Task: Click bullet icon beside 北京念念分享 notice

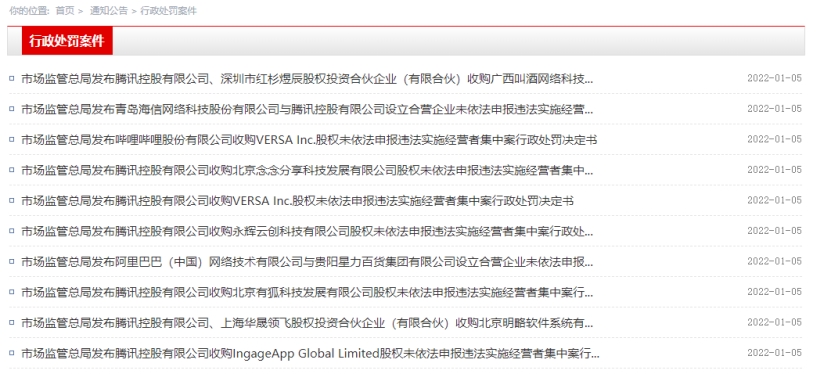Action: [12, 170]
